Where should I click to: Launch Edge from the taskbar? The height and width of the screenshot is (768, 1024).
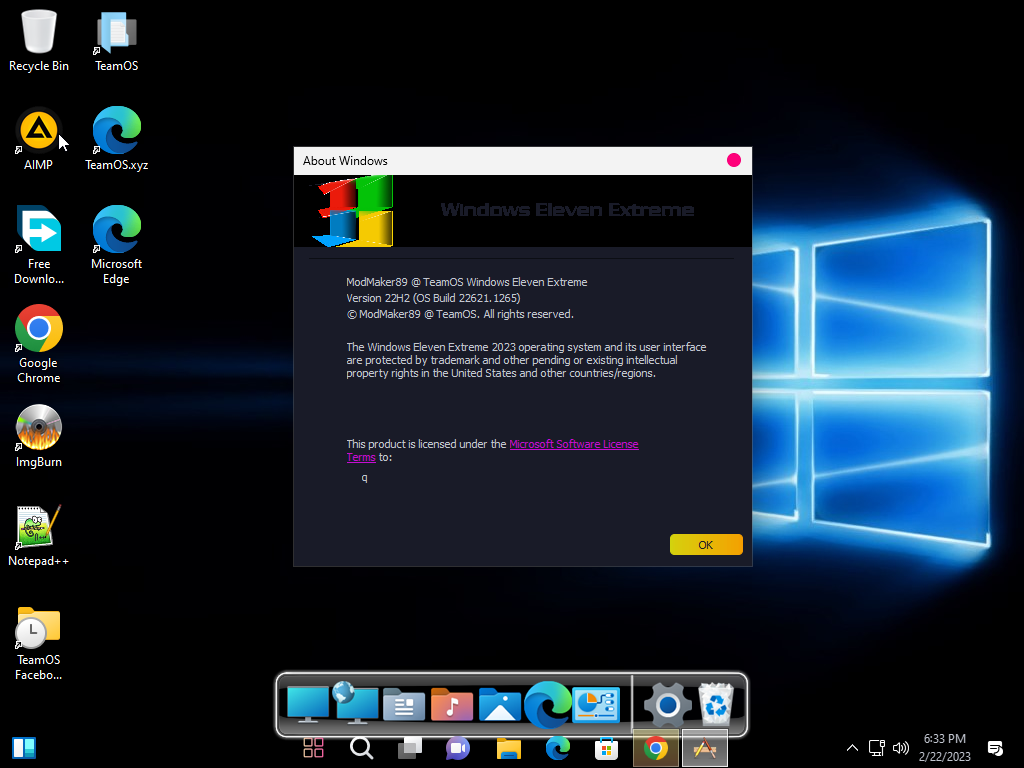pyautogui.click(x=558, y=748)
